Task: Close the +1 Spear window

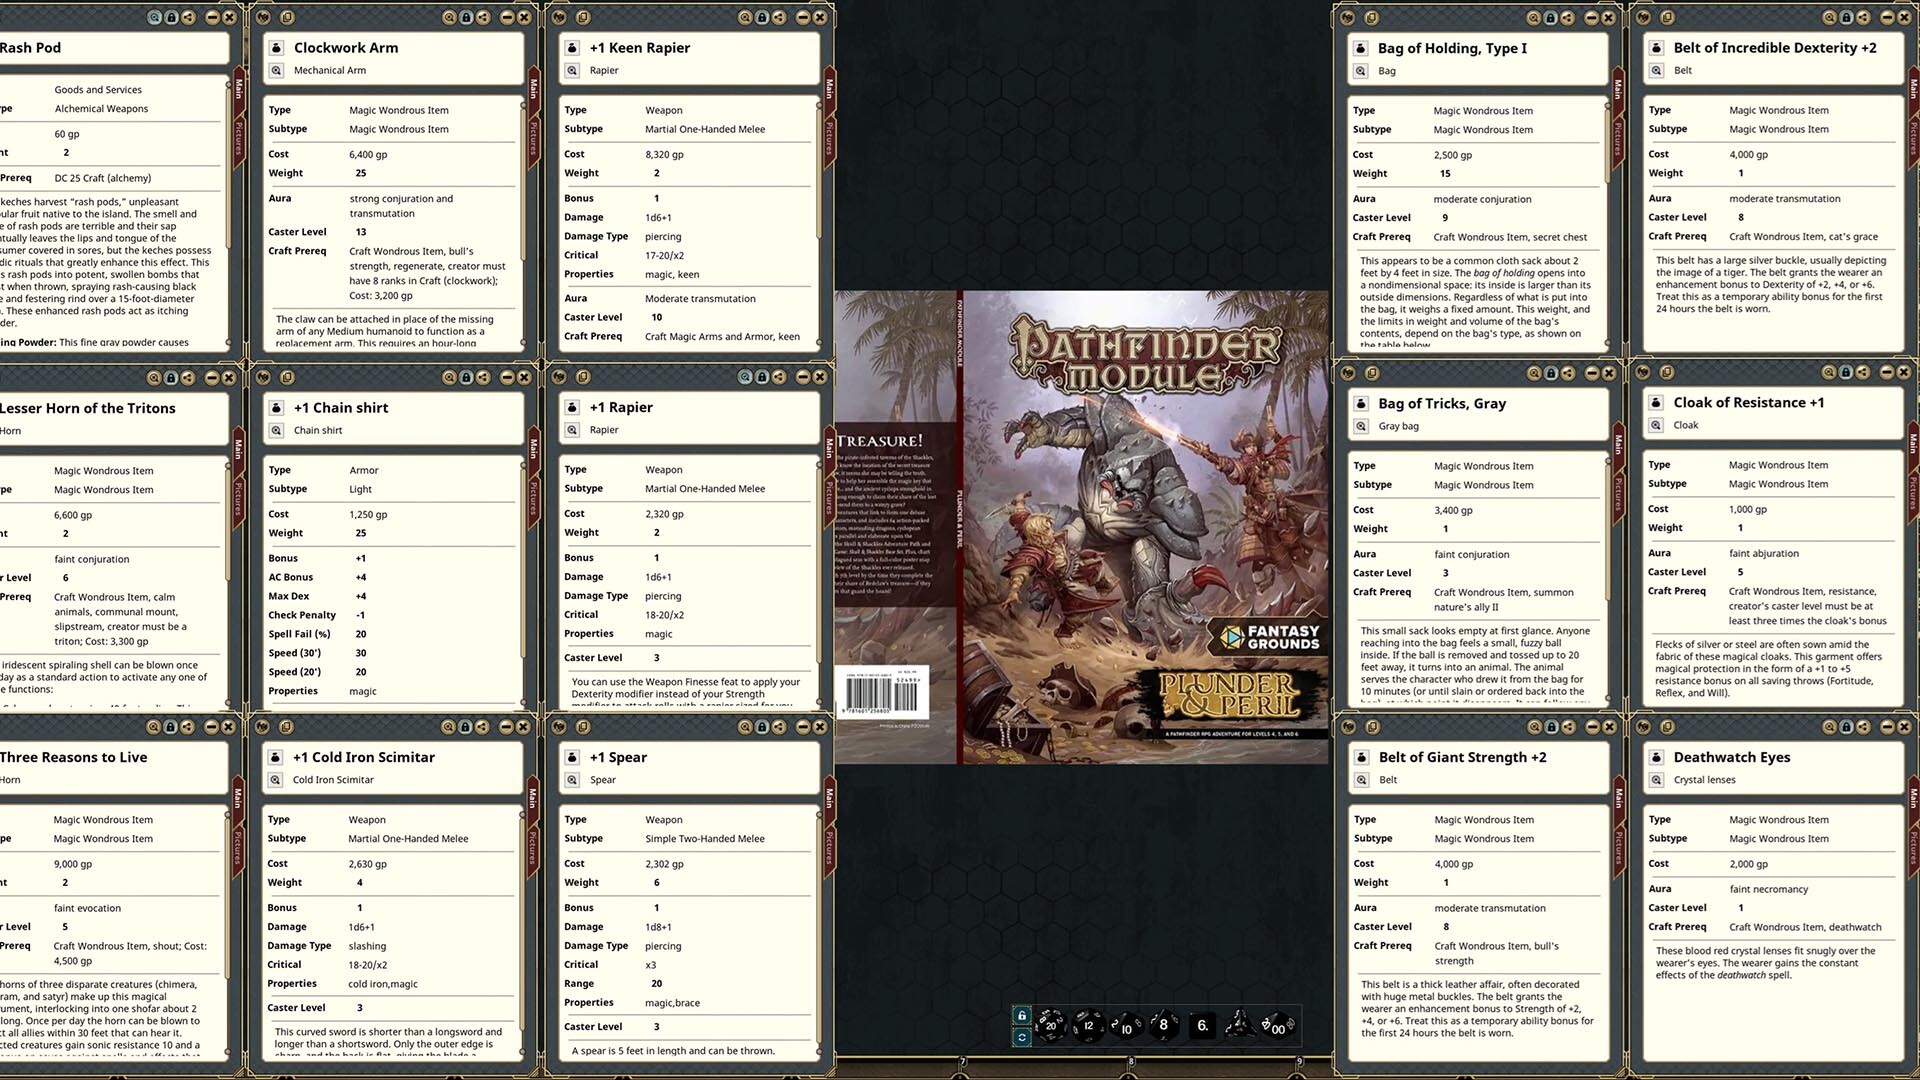Action: 820,727
